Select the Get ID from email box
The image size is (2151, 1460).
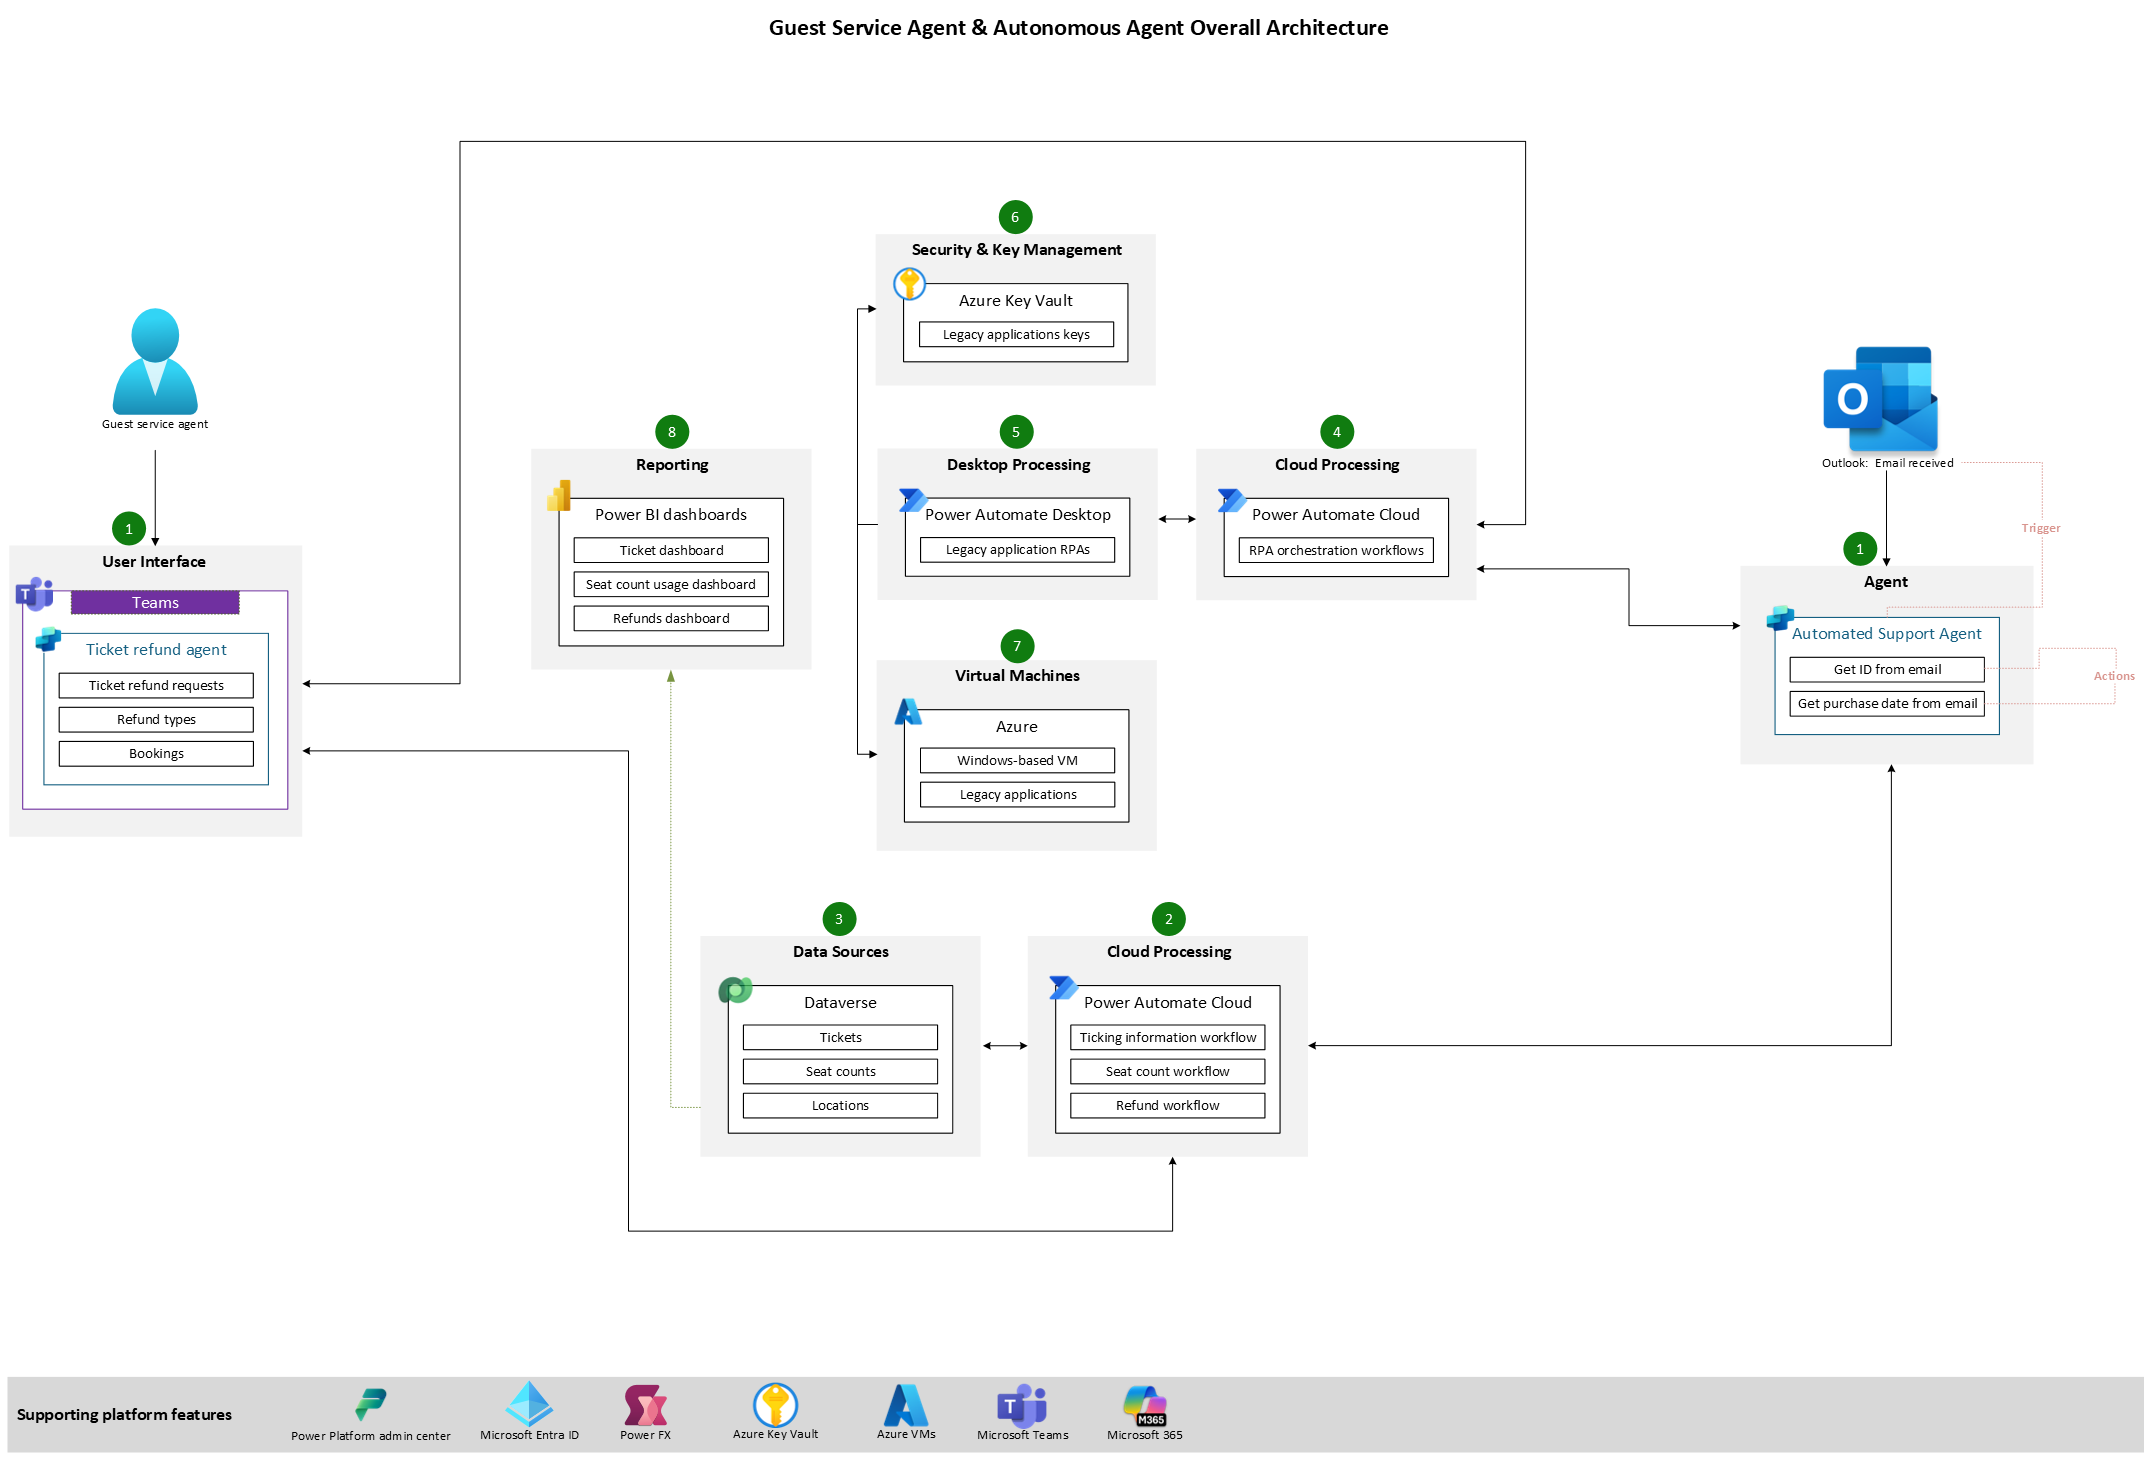[1887, 669]
